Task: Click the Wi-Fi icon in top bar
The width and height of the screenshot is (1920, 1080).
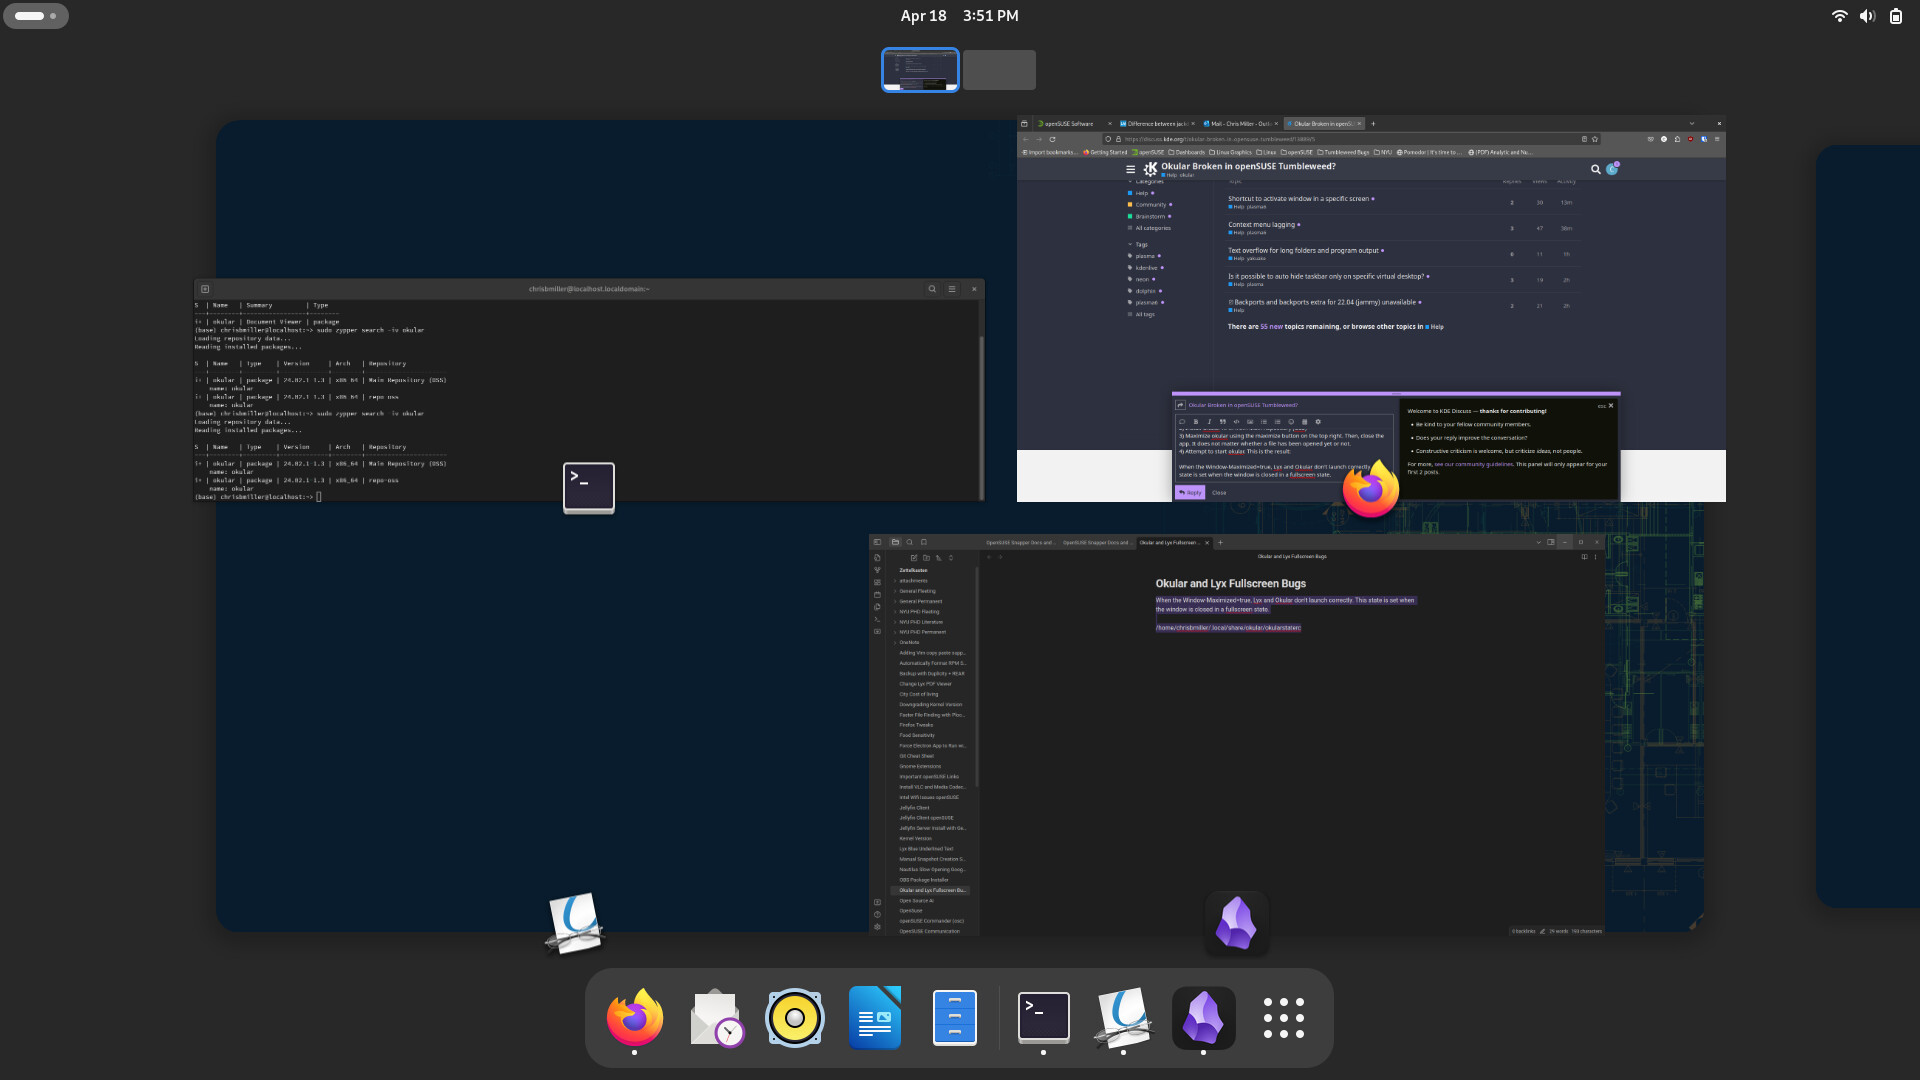Action: tap(1839, 16)
